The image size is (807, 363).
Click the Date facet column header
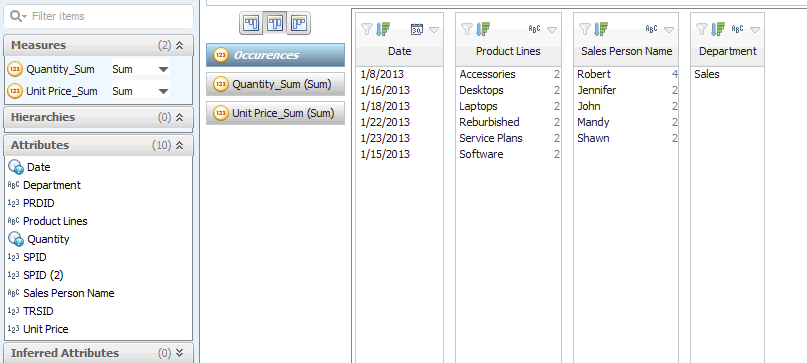pyautogui.click(x=399, y=51)
